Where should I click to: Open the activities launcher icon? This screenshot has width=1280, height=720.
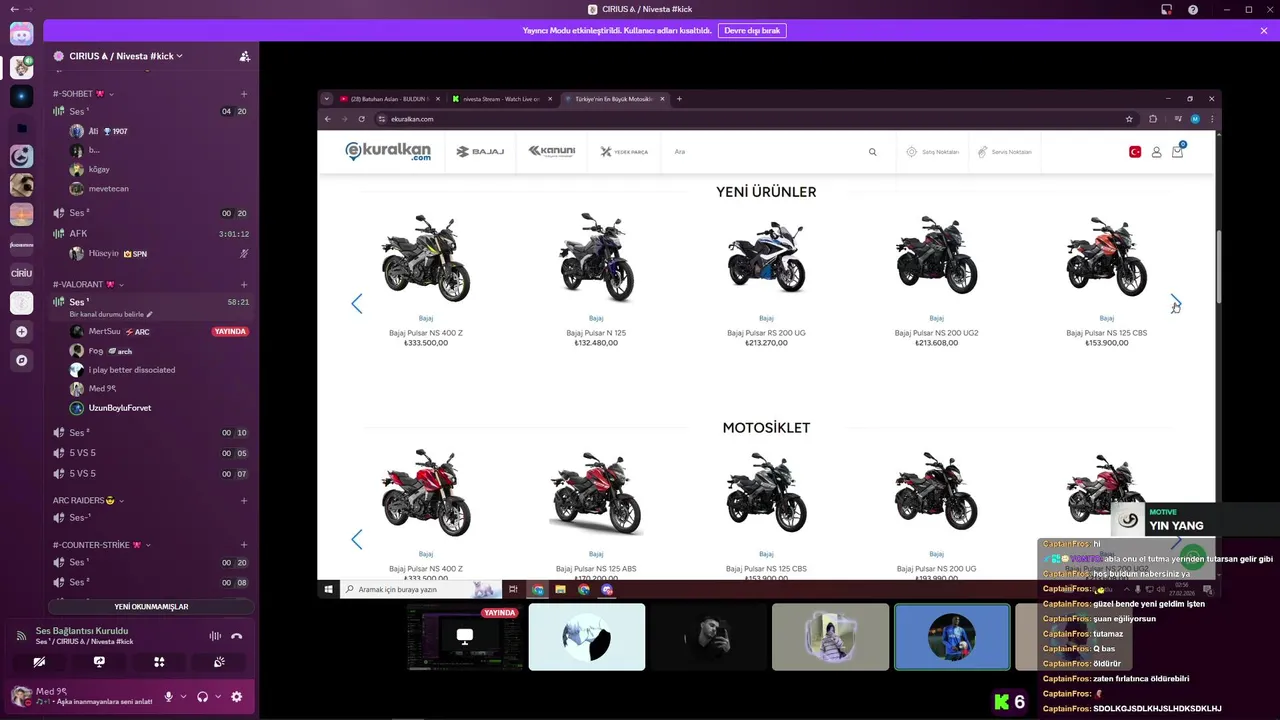coord(159,662)
